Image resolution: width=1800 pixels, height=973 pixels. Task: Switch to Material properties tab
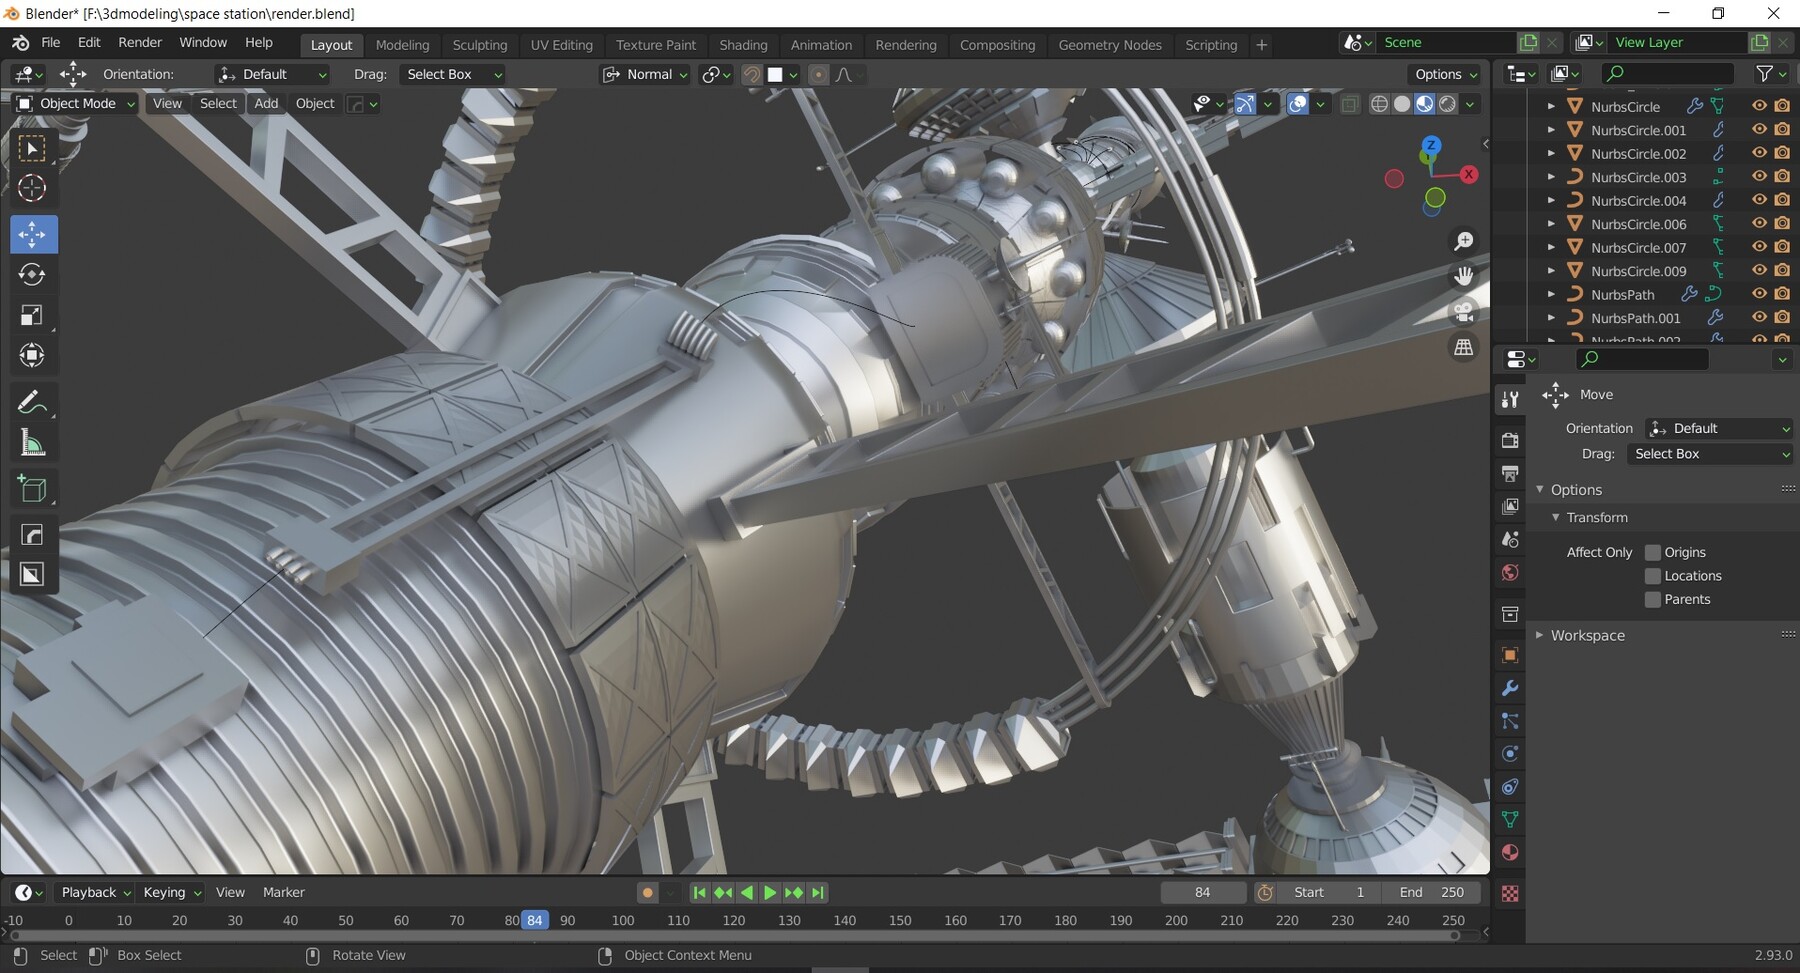(1510, 852)
